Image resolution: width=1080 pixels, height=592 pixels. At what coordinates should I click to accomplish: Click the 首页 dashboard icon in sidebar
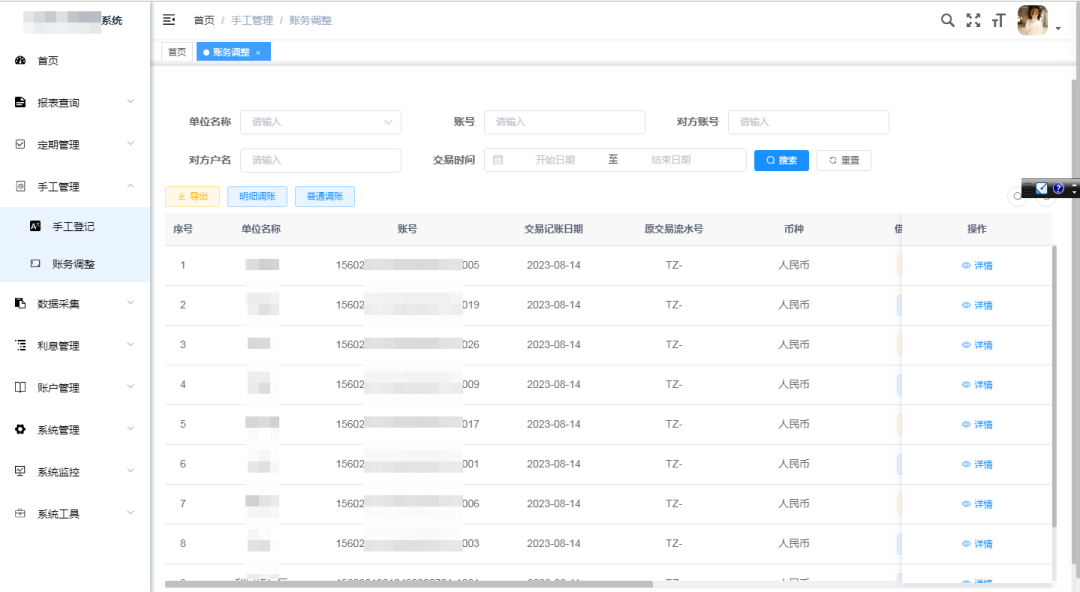(x=20, y=61)
